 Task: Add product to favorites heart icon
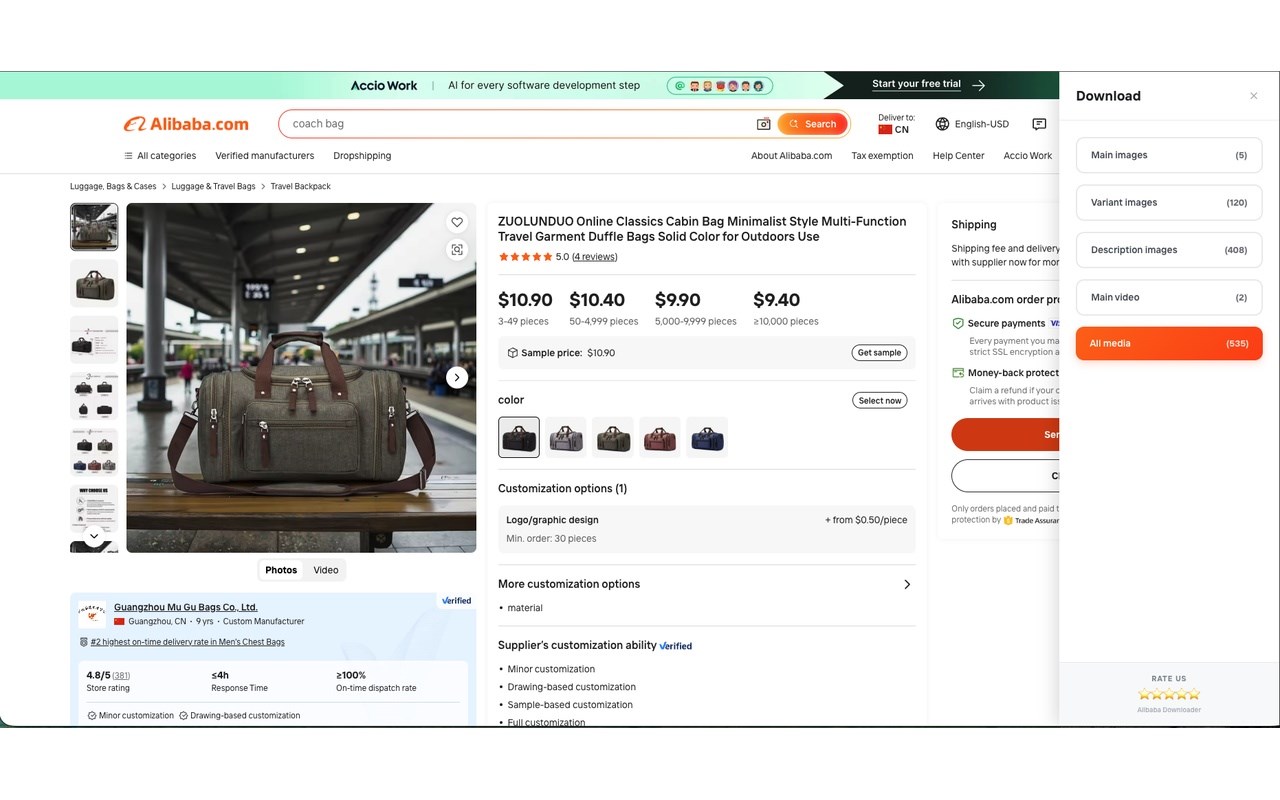point(457,222)
